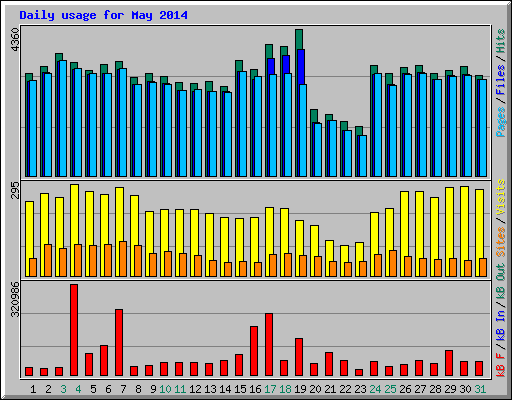Click the 4360 hits axis value
512x400 pixels.
(x=15, y=40)
